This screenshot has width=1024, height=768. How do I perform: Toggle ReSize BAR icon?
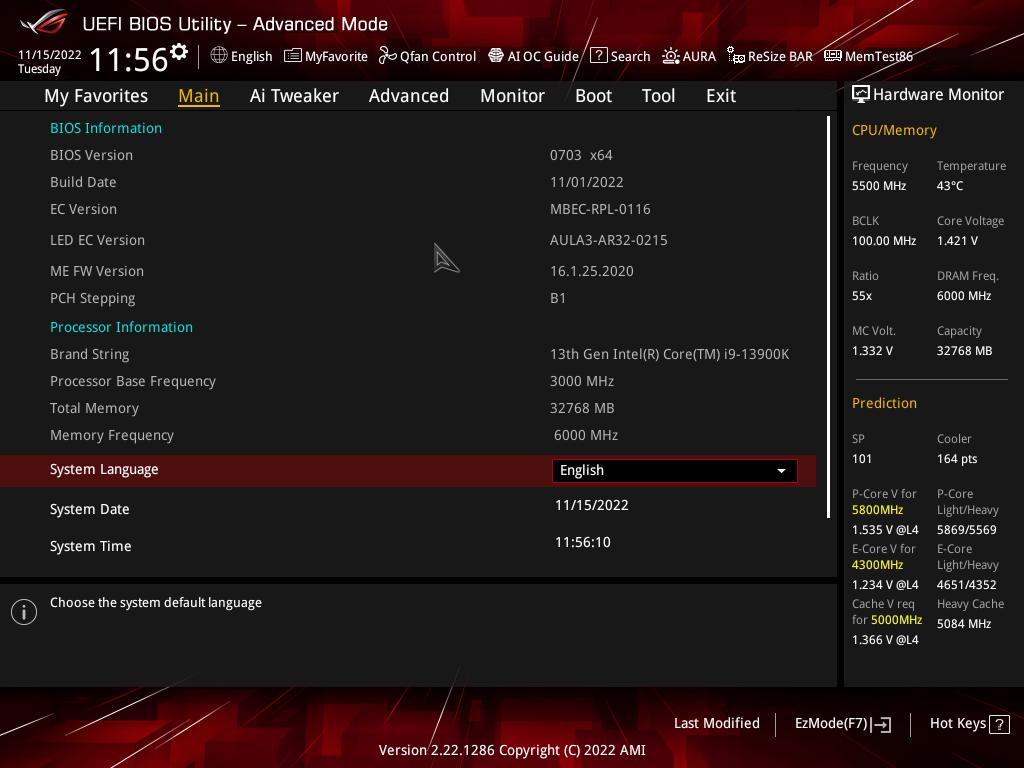click(736, 56)
